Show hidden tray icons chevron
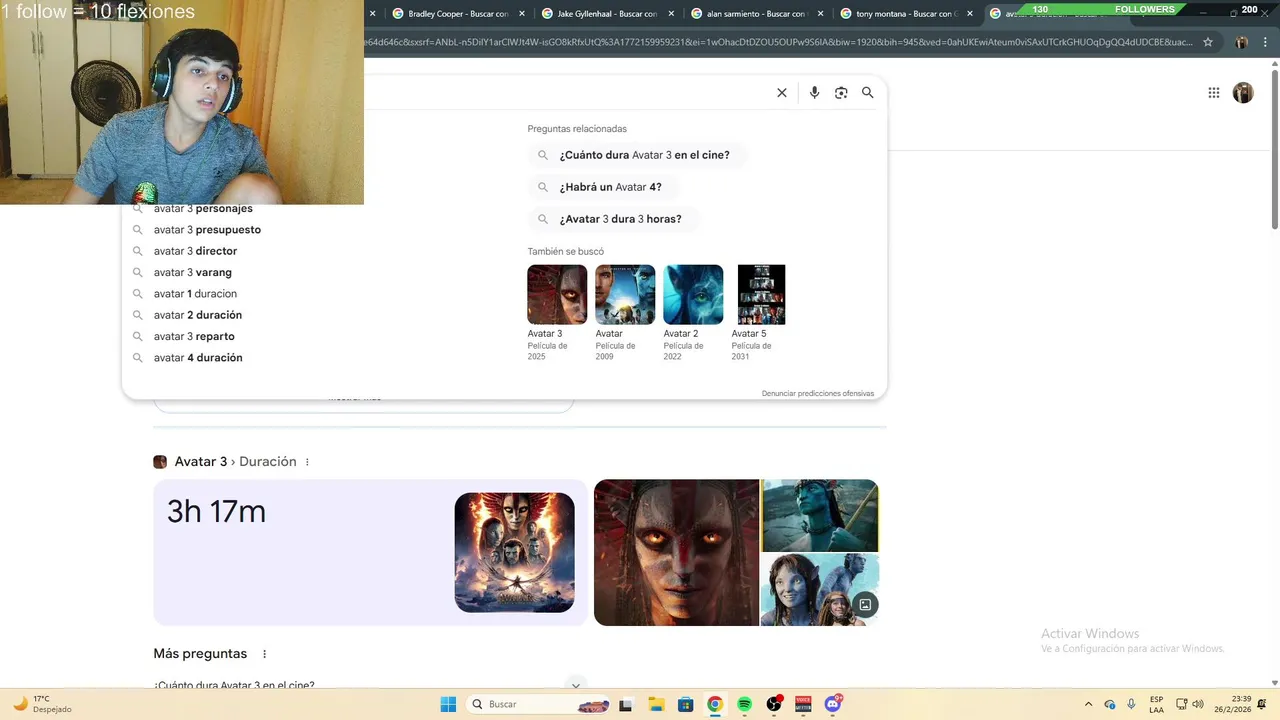 [1089, 704]
